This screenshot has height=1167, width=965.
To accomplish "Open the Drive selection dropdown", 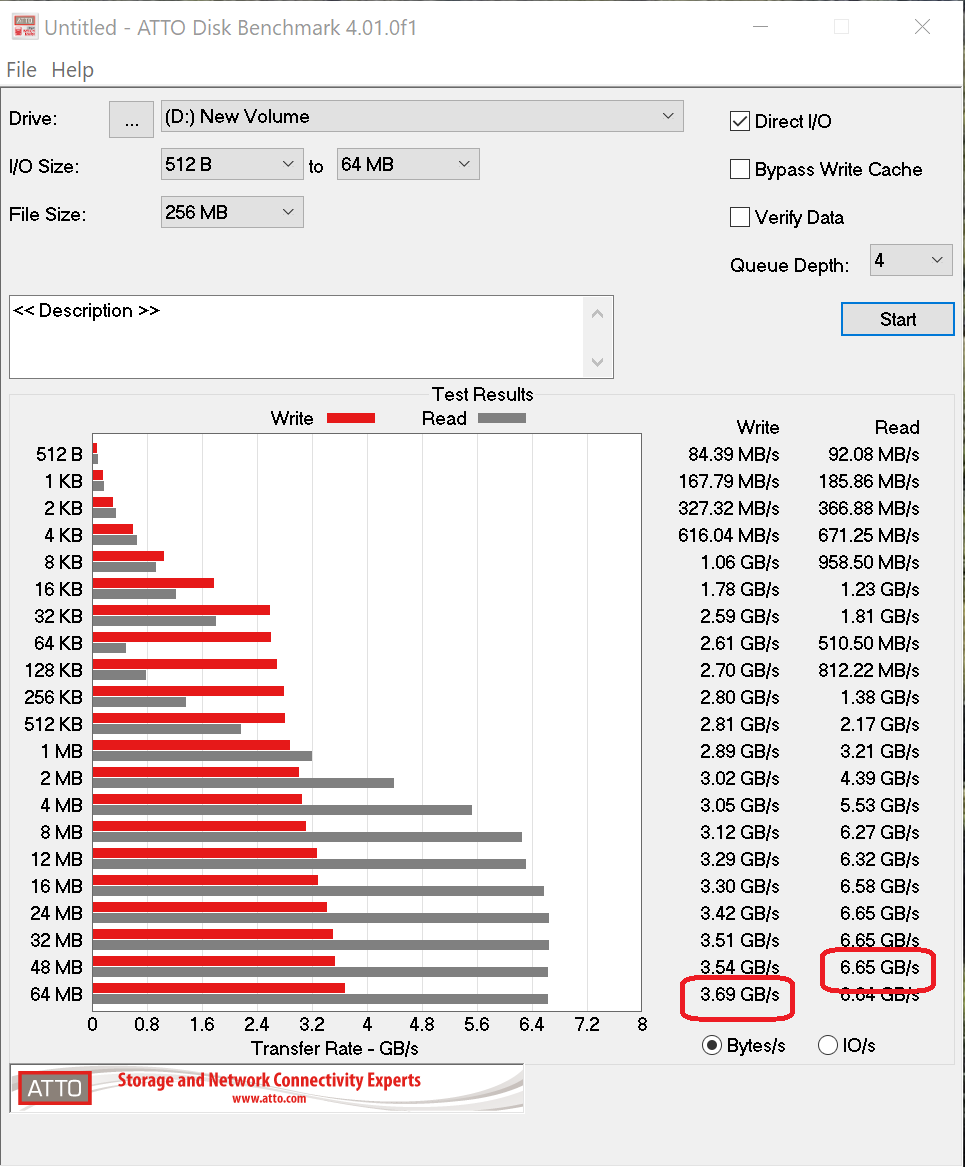I will (421, 116).
